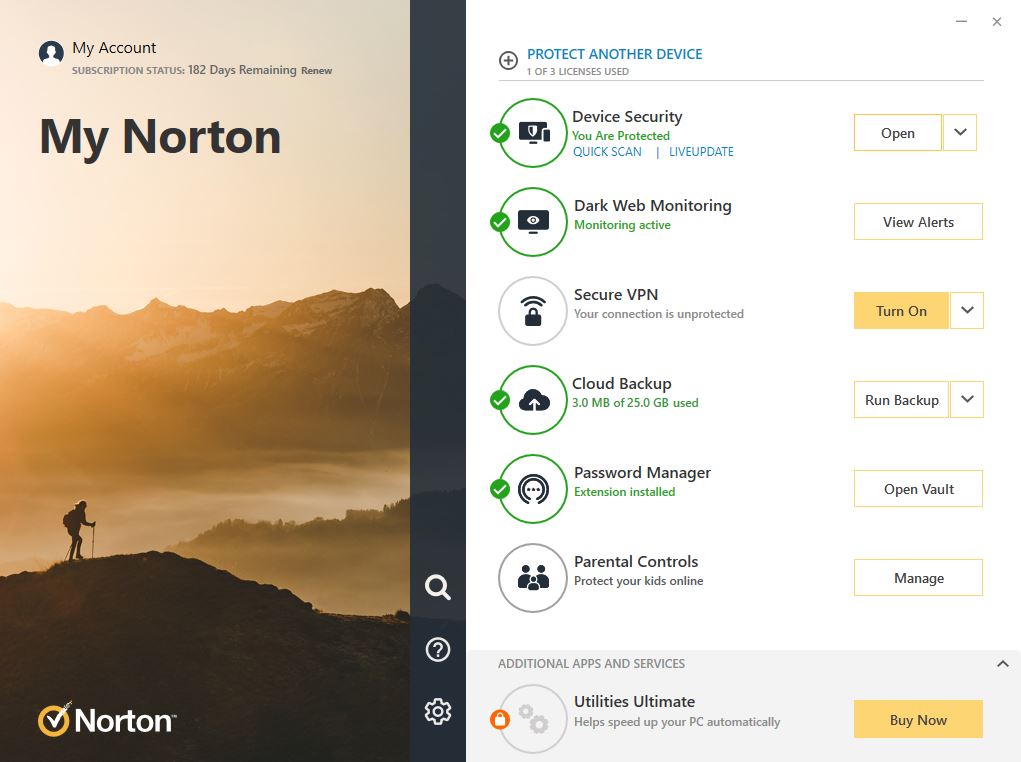The image size is (1021, 762).
Task: Click "You Are Protected" status text
Action: point(621,135)
